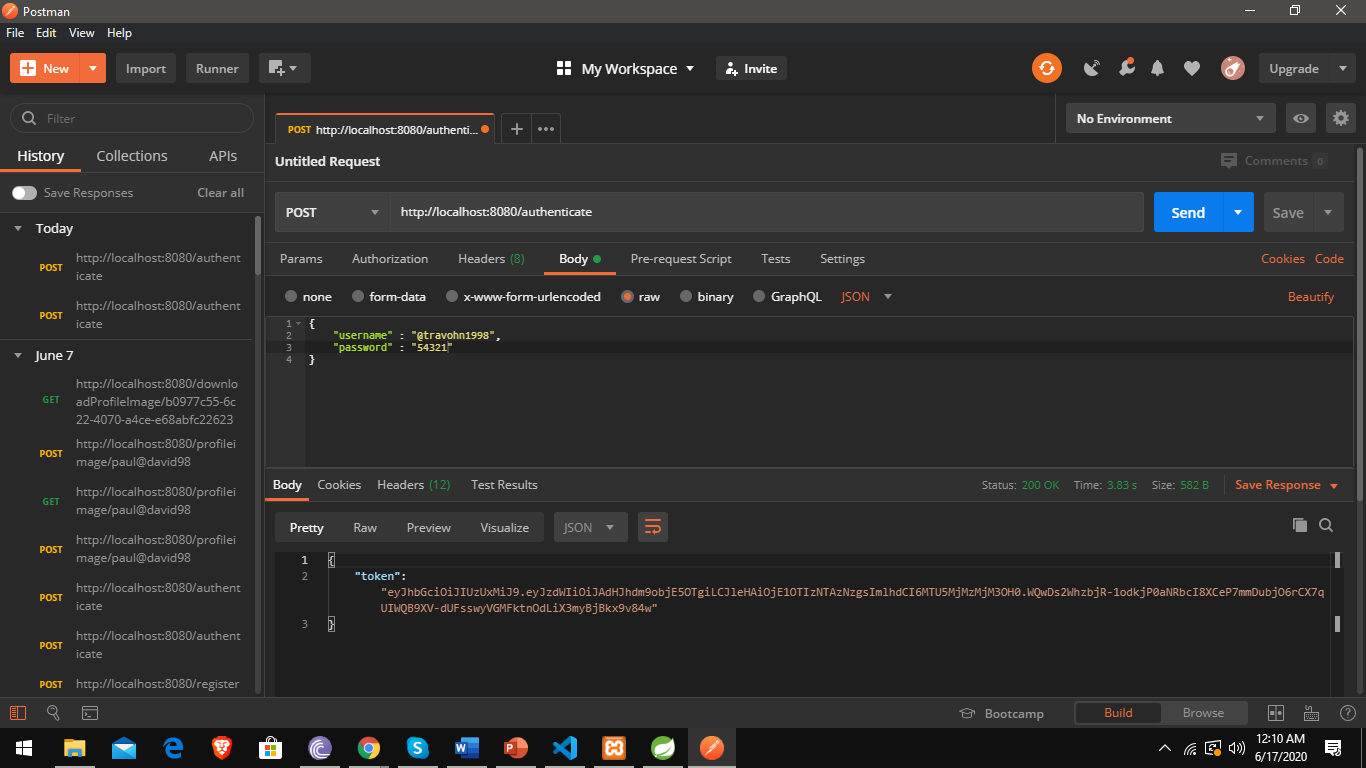Toggle the response line wrap icon
Screen dimensions: 1366x768
[x=653, y=527]
